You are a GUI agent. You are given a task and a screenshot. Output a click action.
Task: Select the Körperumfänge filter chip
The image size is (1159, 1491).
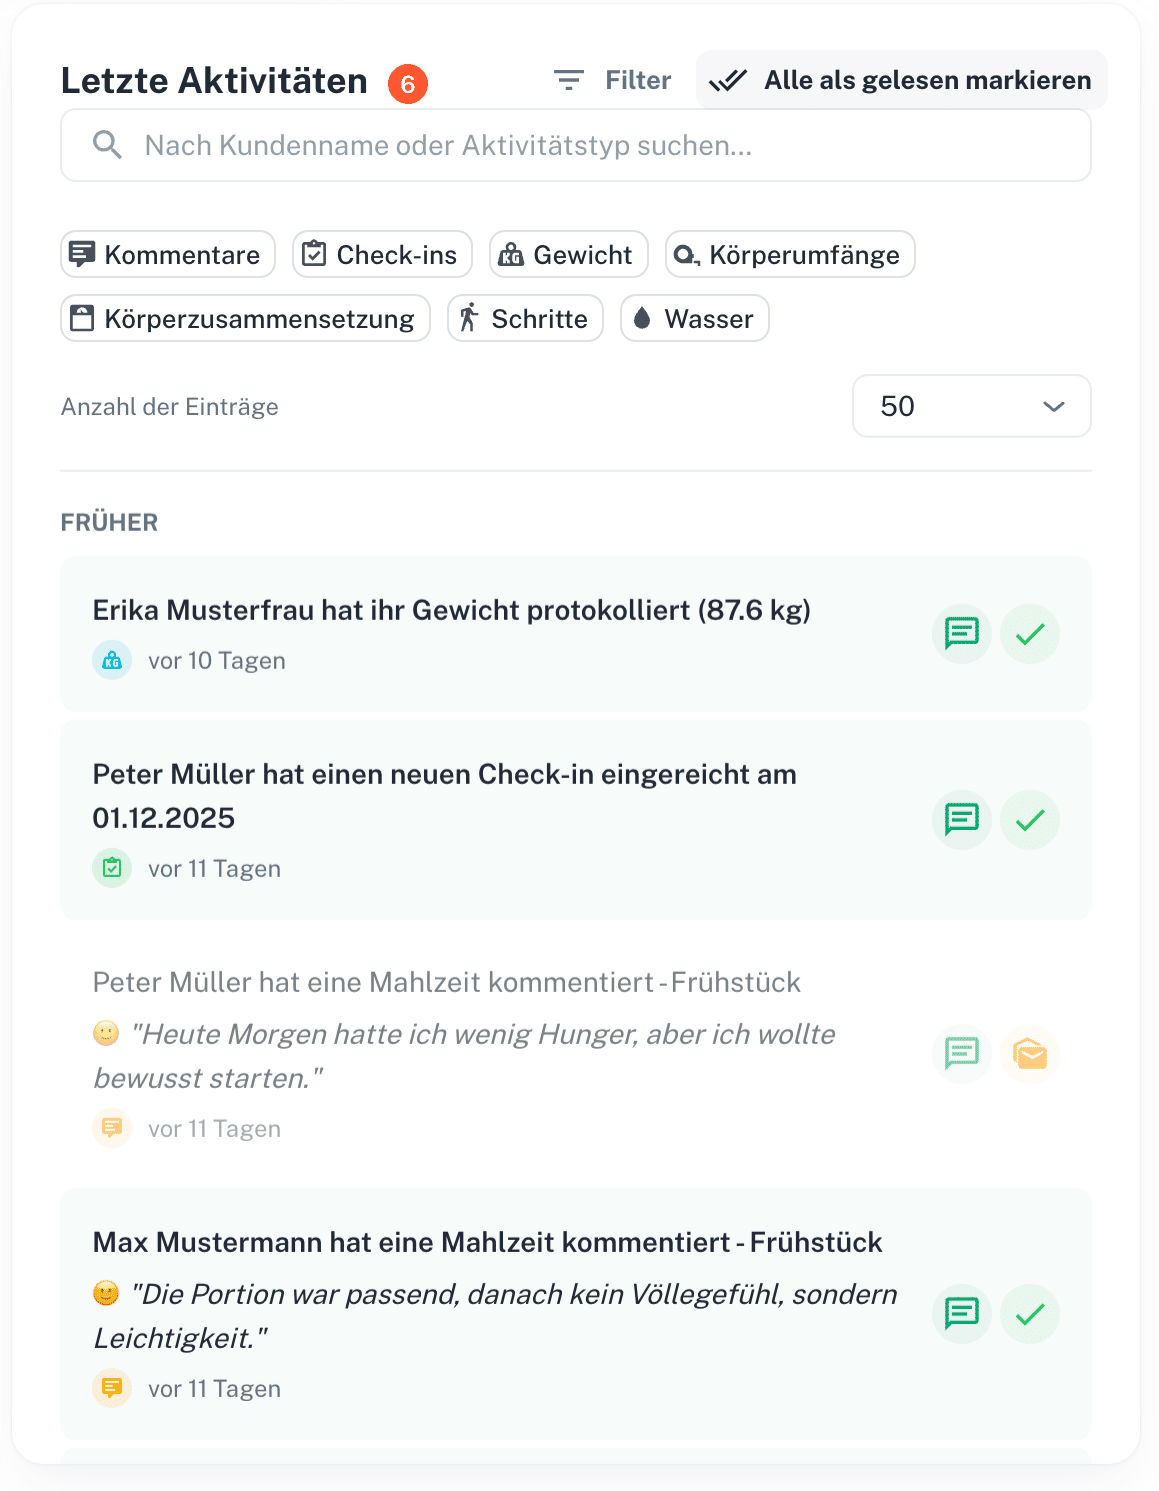point(789,255)
